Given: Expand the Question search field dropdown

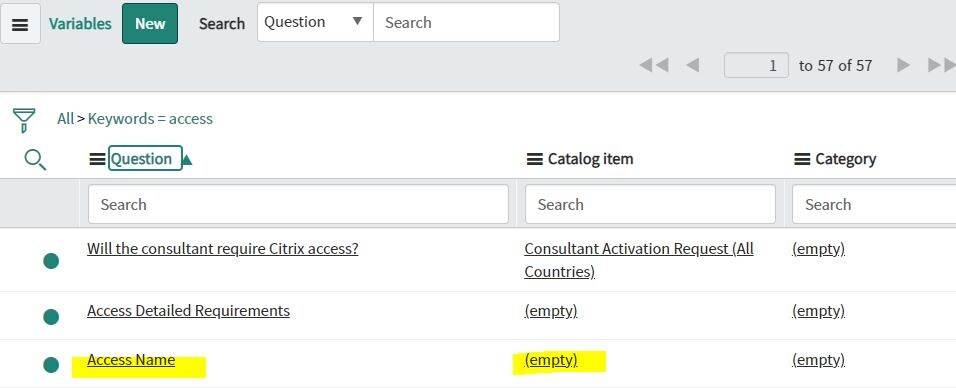Looking at the screenshot, I should [315, 22].
